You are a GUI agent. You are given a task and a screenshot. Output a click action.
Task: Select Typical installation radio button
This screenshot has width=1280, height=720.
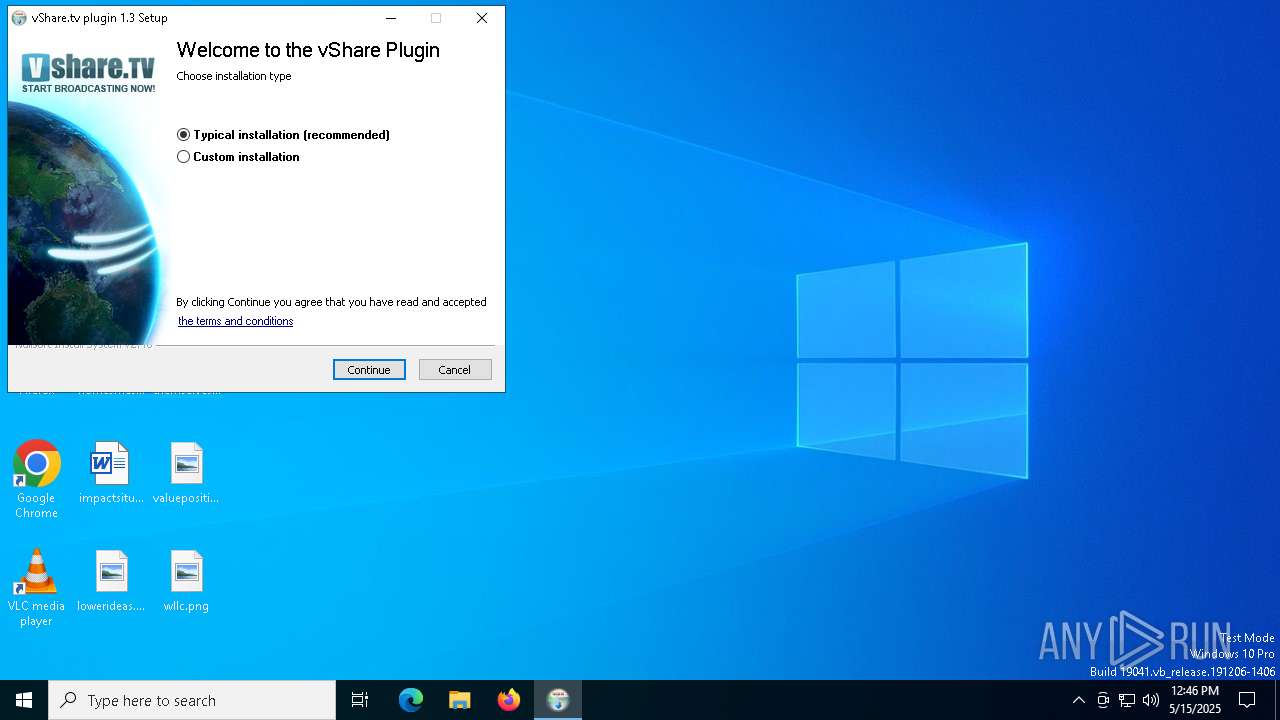pos(183,135)
